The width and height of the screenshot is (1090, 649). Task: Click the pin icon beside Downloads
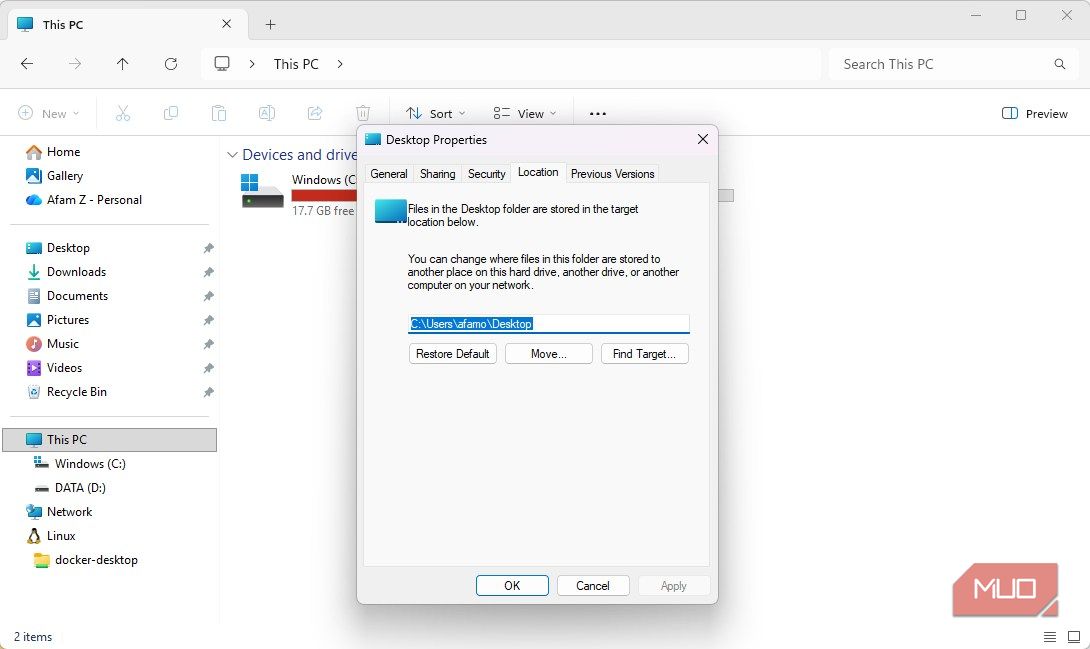click(208, 272)
